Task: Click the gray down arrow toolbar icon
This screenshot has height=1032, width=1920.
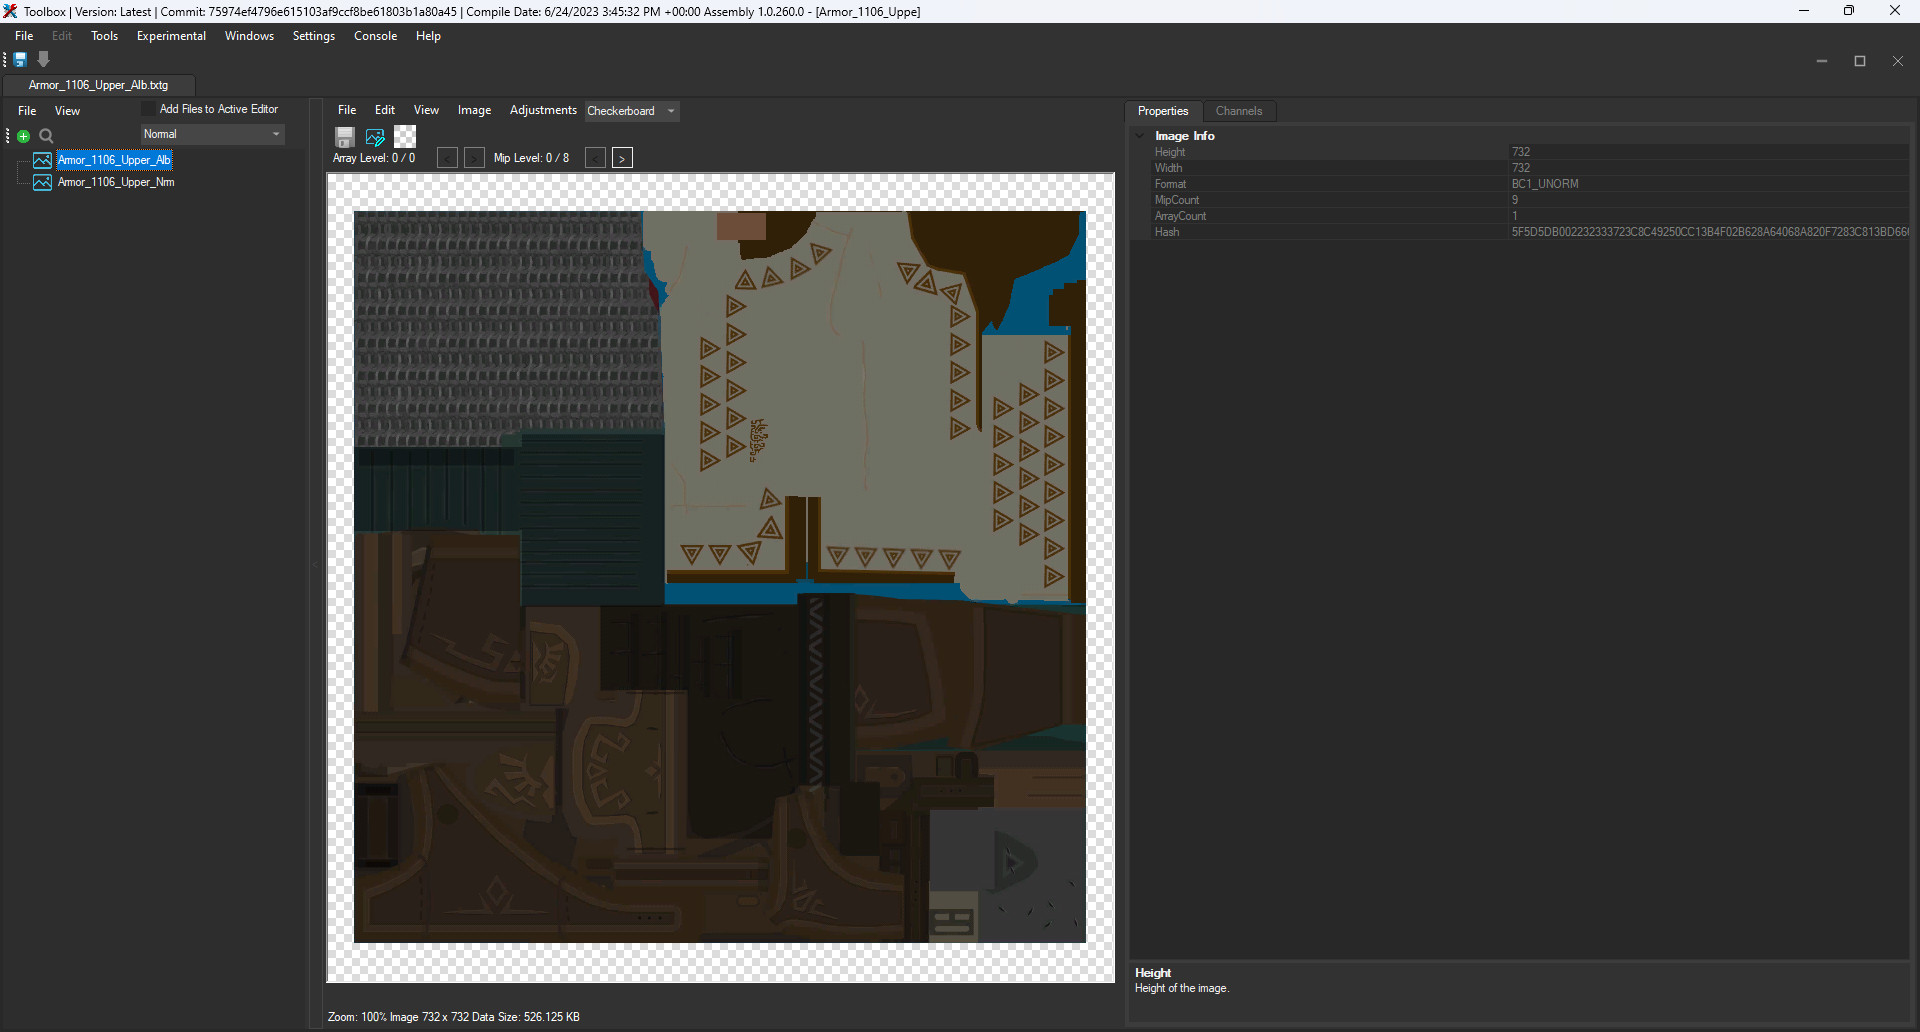Action: pyautogui.click(x=44, y=60)
